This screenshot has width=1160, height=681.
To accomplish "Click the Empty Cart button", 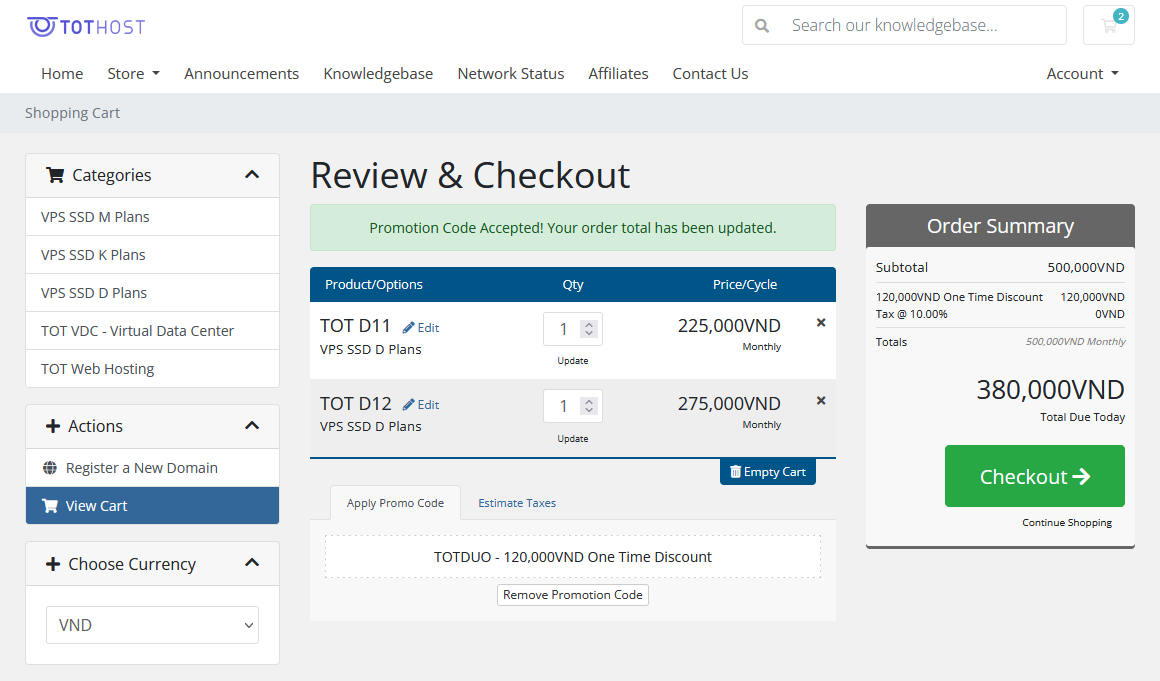I will point(767,472).
